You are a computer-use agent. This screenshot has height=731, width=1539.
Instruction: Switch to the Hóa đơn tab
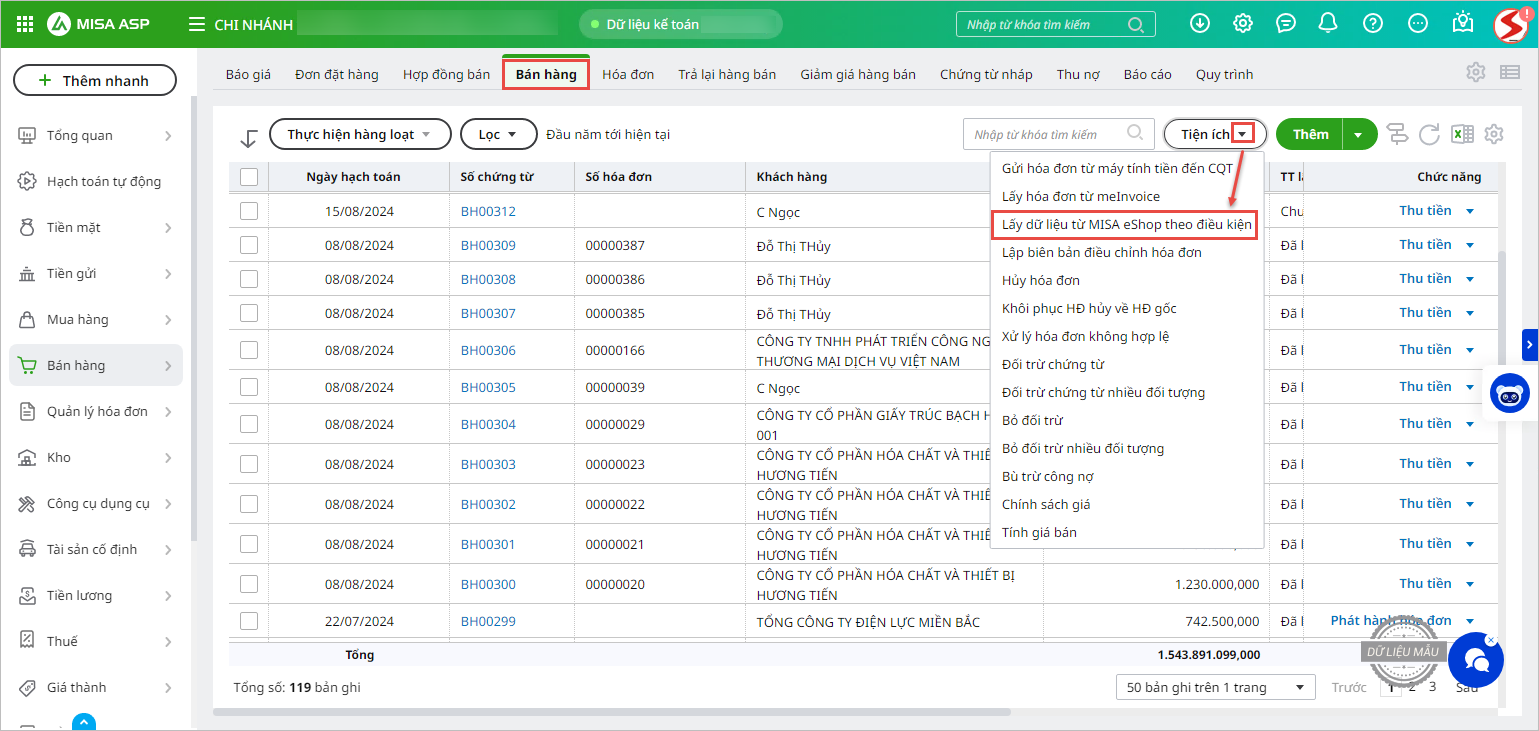(x=628, y=74)
